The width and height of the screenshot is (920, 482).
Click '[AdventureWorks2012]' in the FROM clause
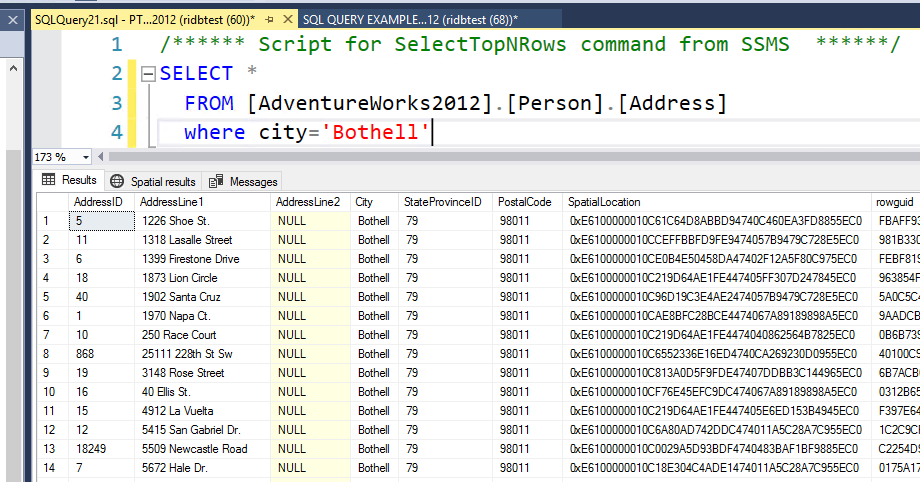[x=370, y=103]
